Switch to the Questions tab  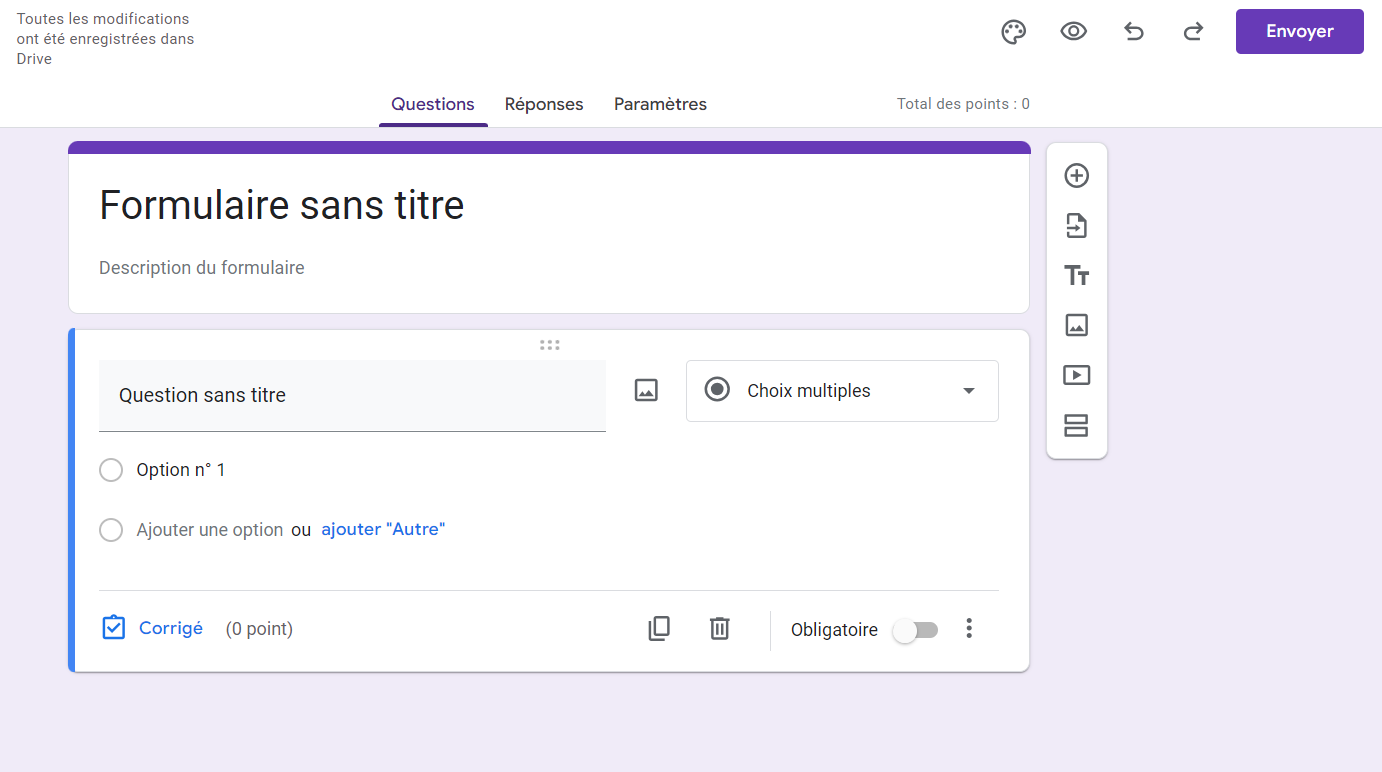tap(433, 104)
